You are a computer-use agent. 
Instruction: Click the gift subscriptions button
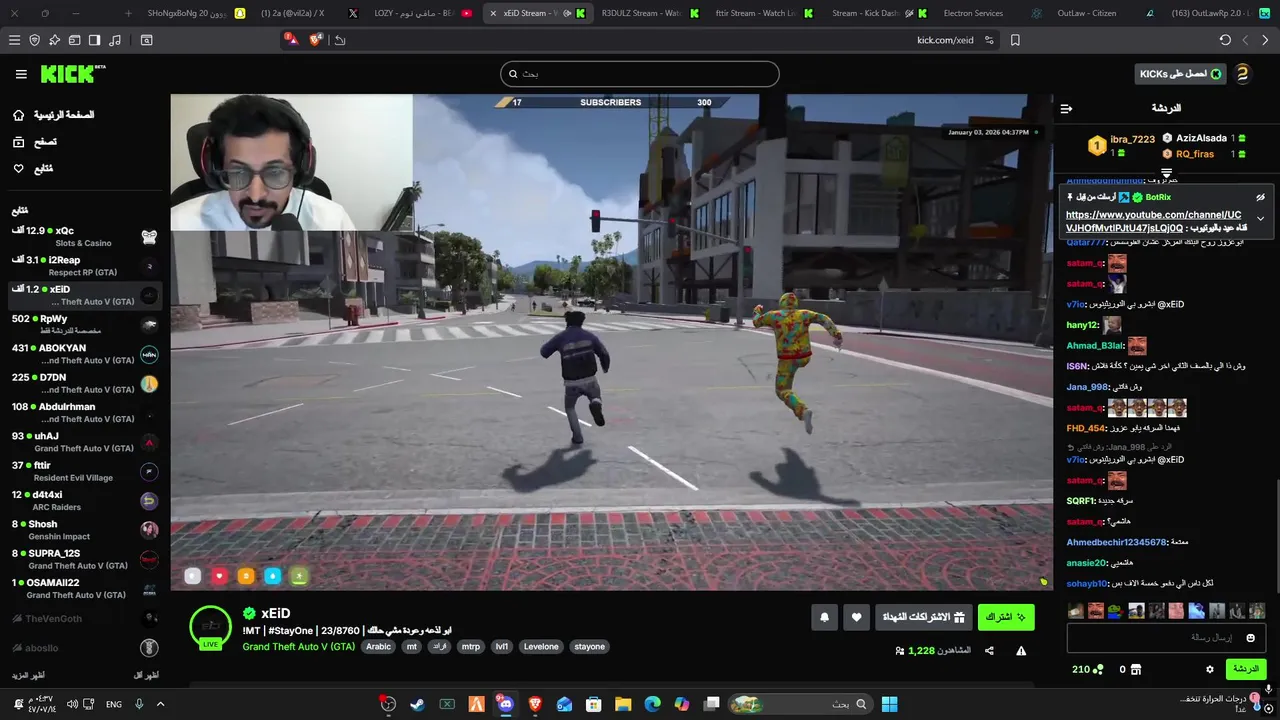[x=923, y=618]
